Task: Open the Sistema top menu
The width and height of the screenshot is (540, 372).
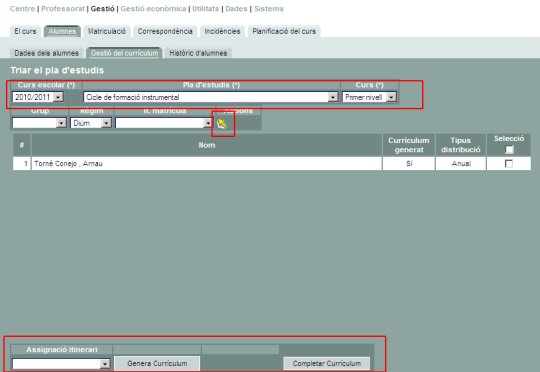Action: [x=269, y=9]
